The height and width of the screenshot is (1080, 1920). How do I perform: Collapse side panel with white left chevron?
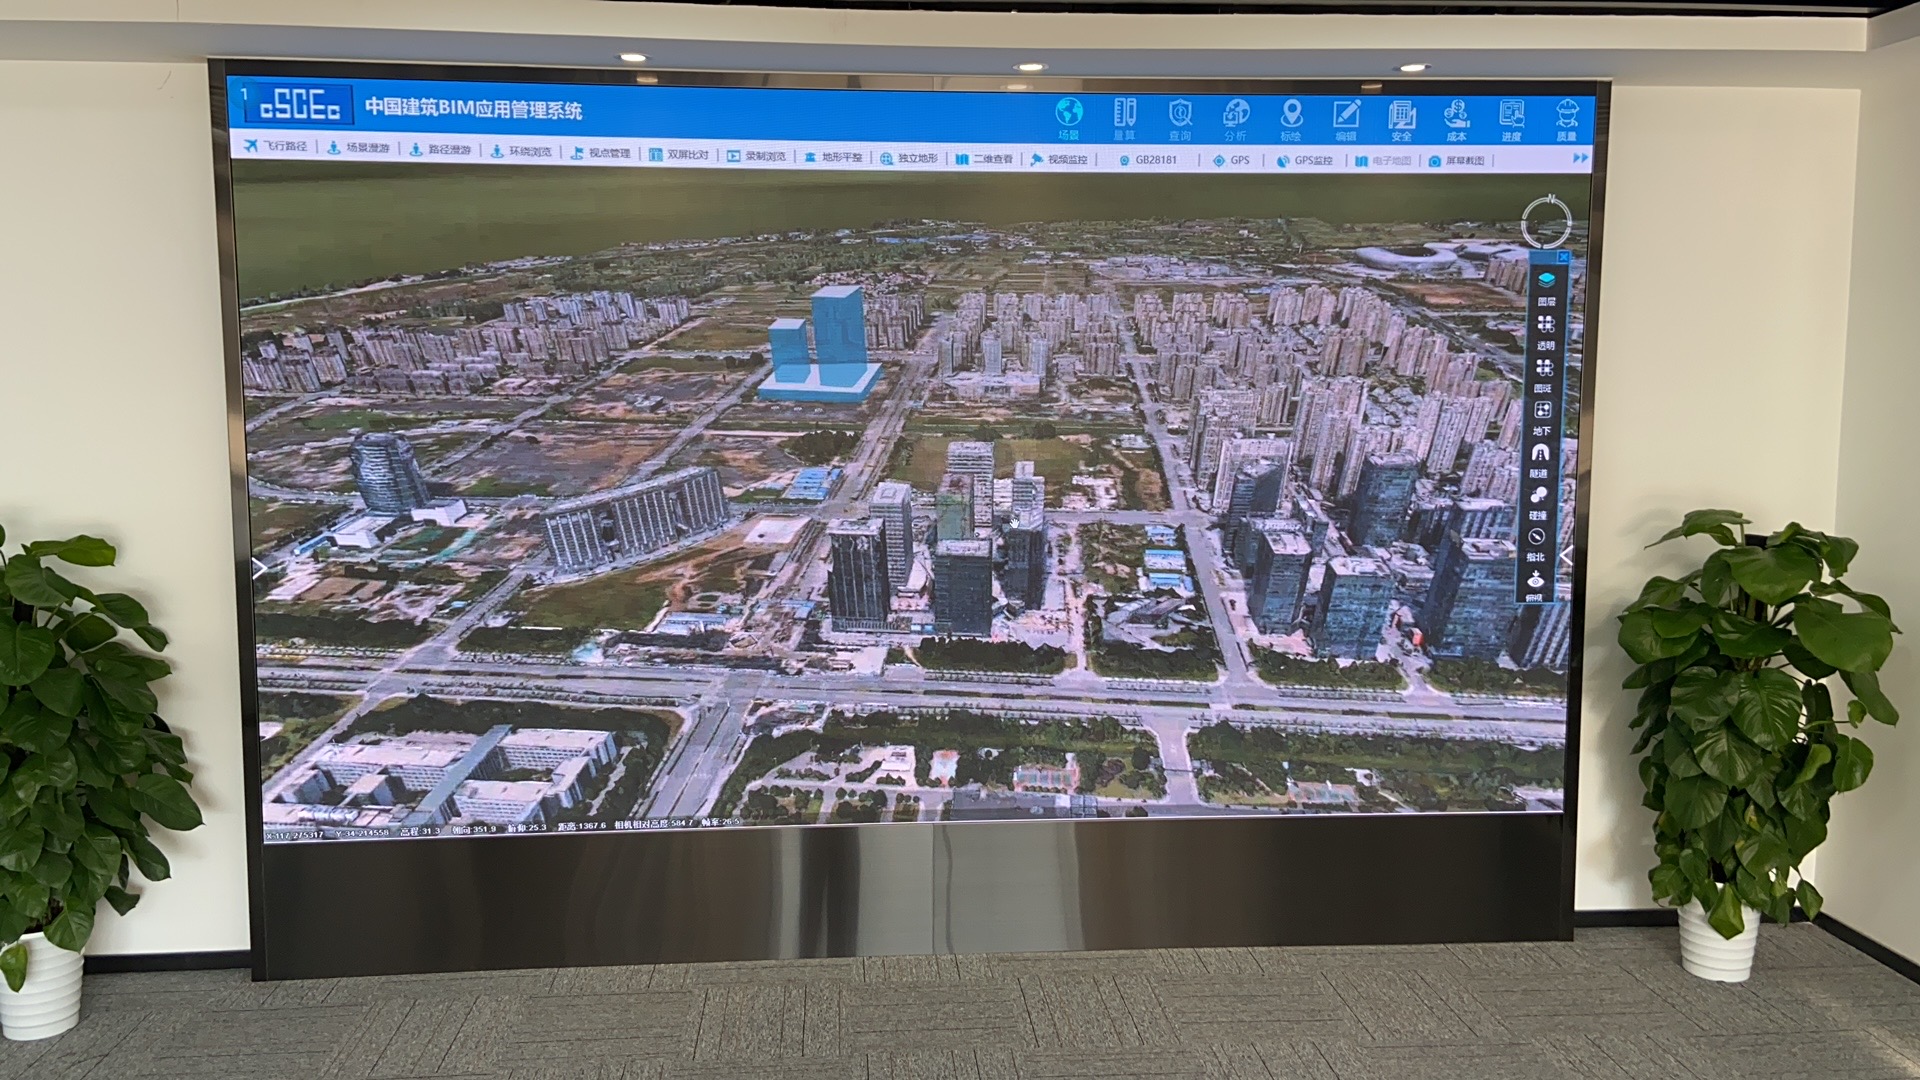pos(1566,556)
